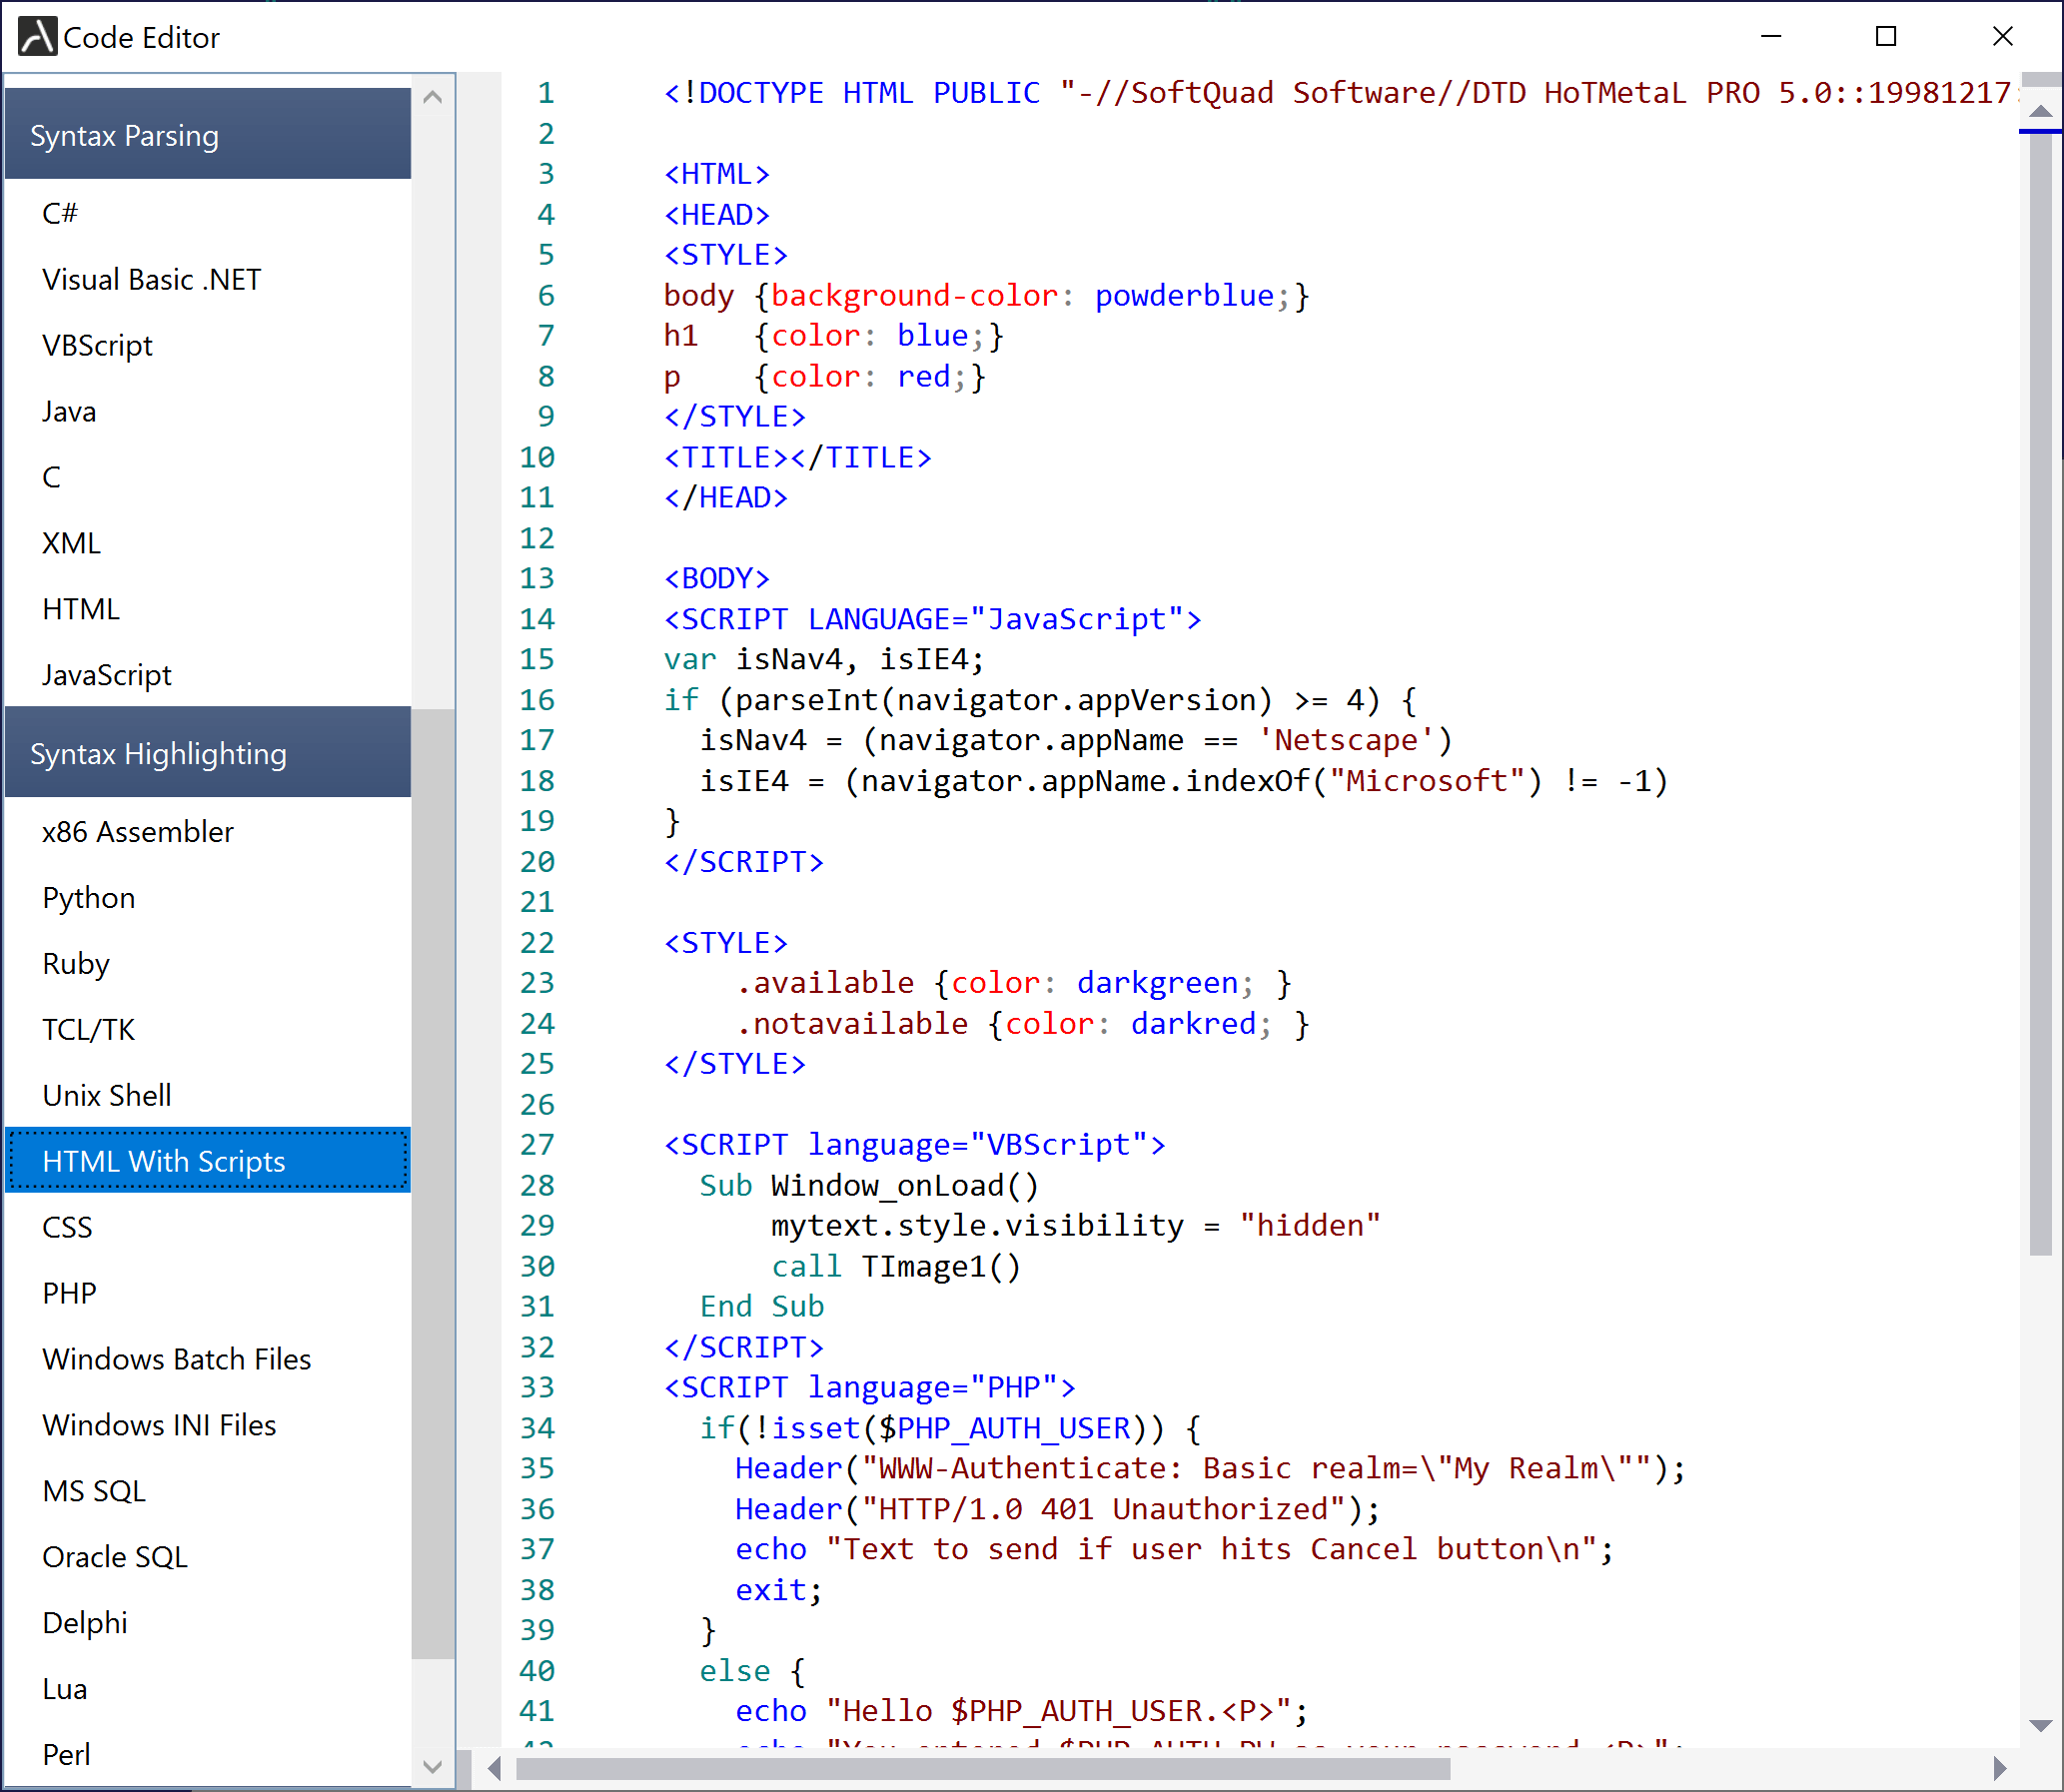Select the Python highlighting sample
The image size is (2064, 1792).
pyautogui.click(x=88, y=897)
